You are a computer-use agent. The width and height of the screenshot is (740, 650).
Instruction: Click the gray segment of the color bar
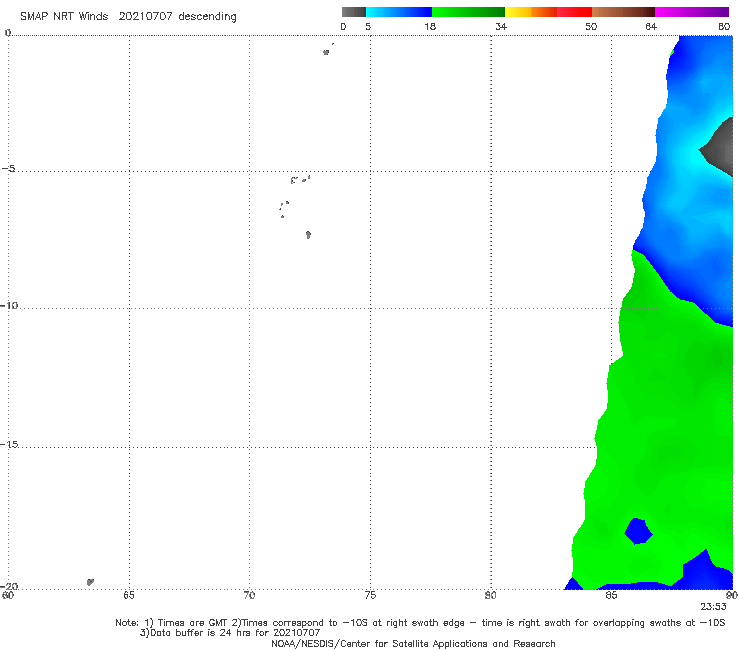[354, 12]
